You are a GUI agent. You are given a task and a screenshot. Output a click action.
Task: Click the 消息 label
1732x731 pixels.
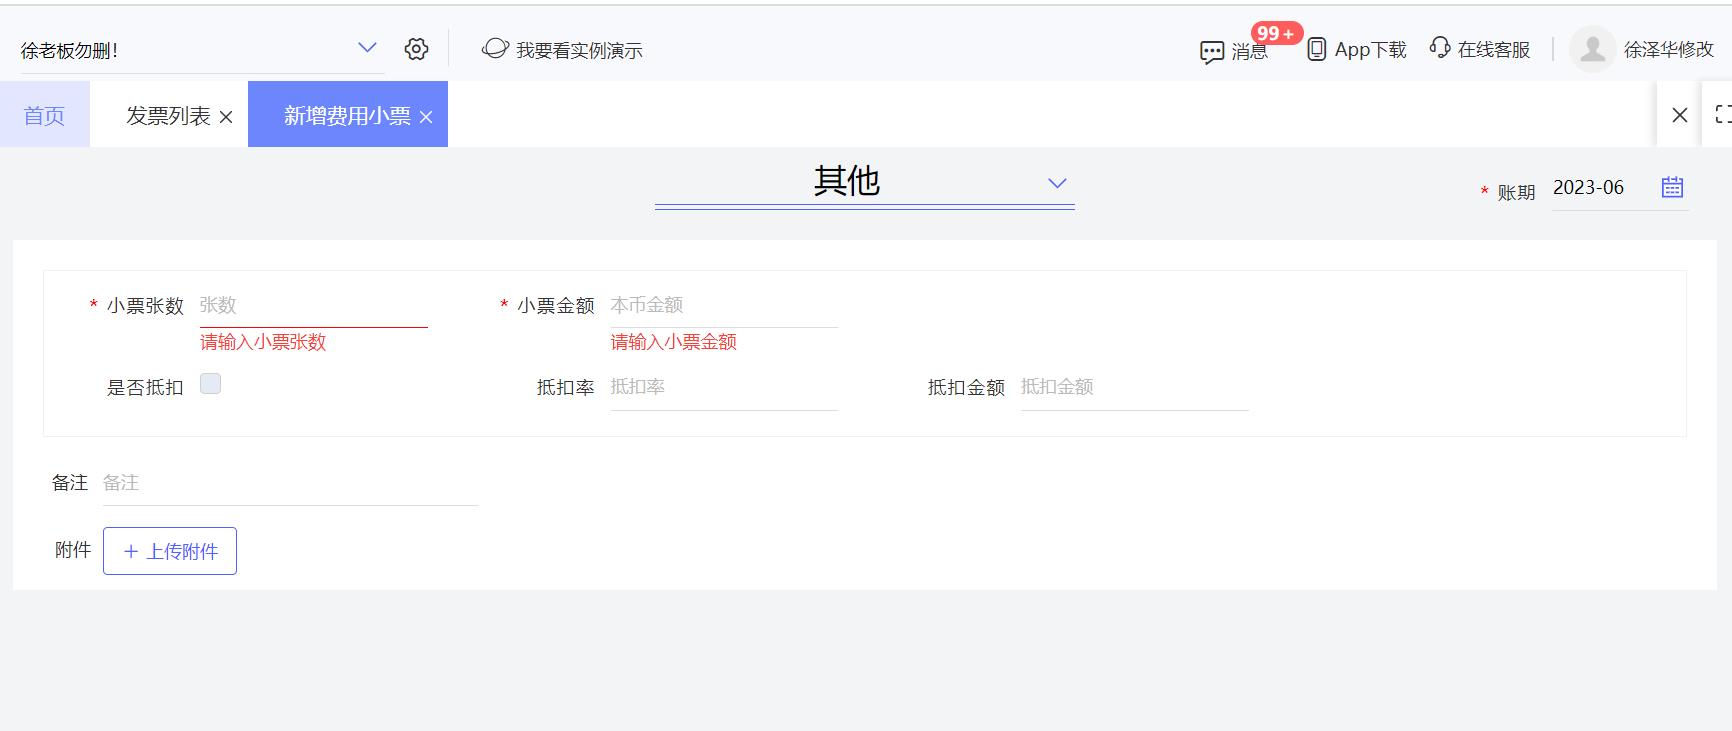pyautogui.click(x=1249, y=52)
